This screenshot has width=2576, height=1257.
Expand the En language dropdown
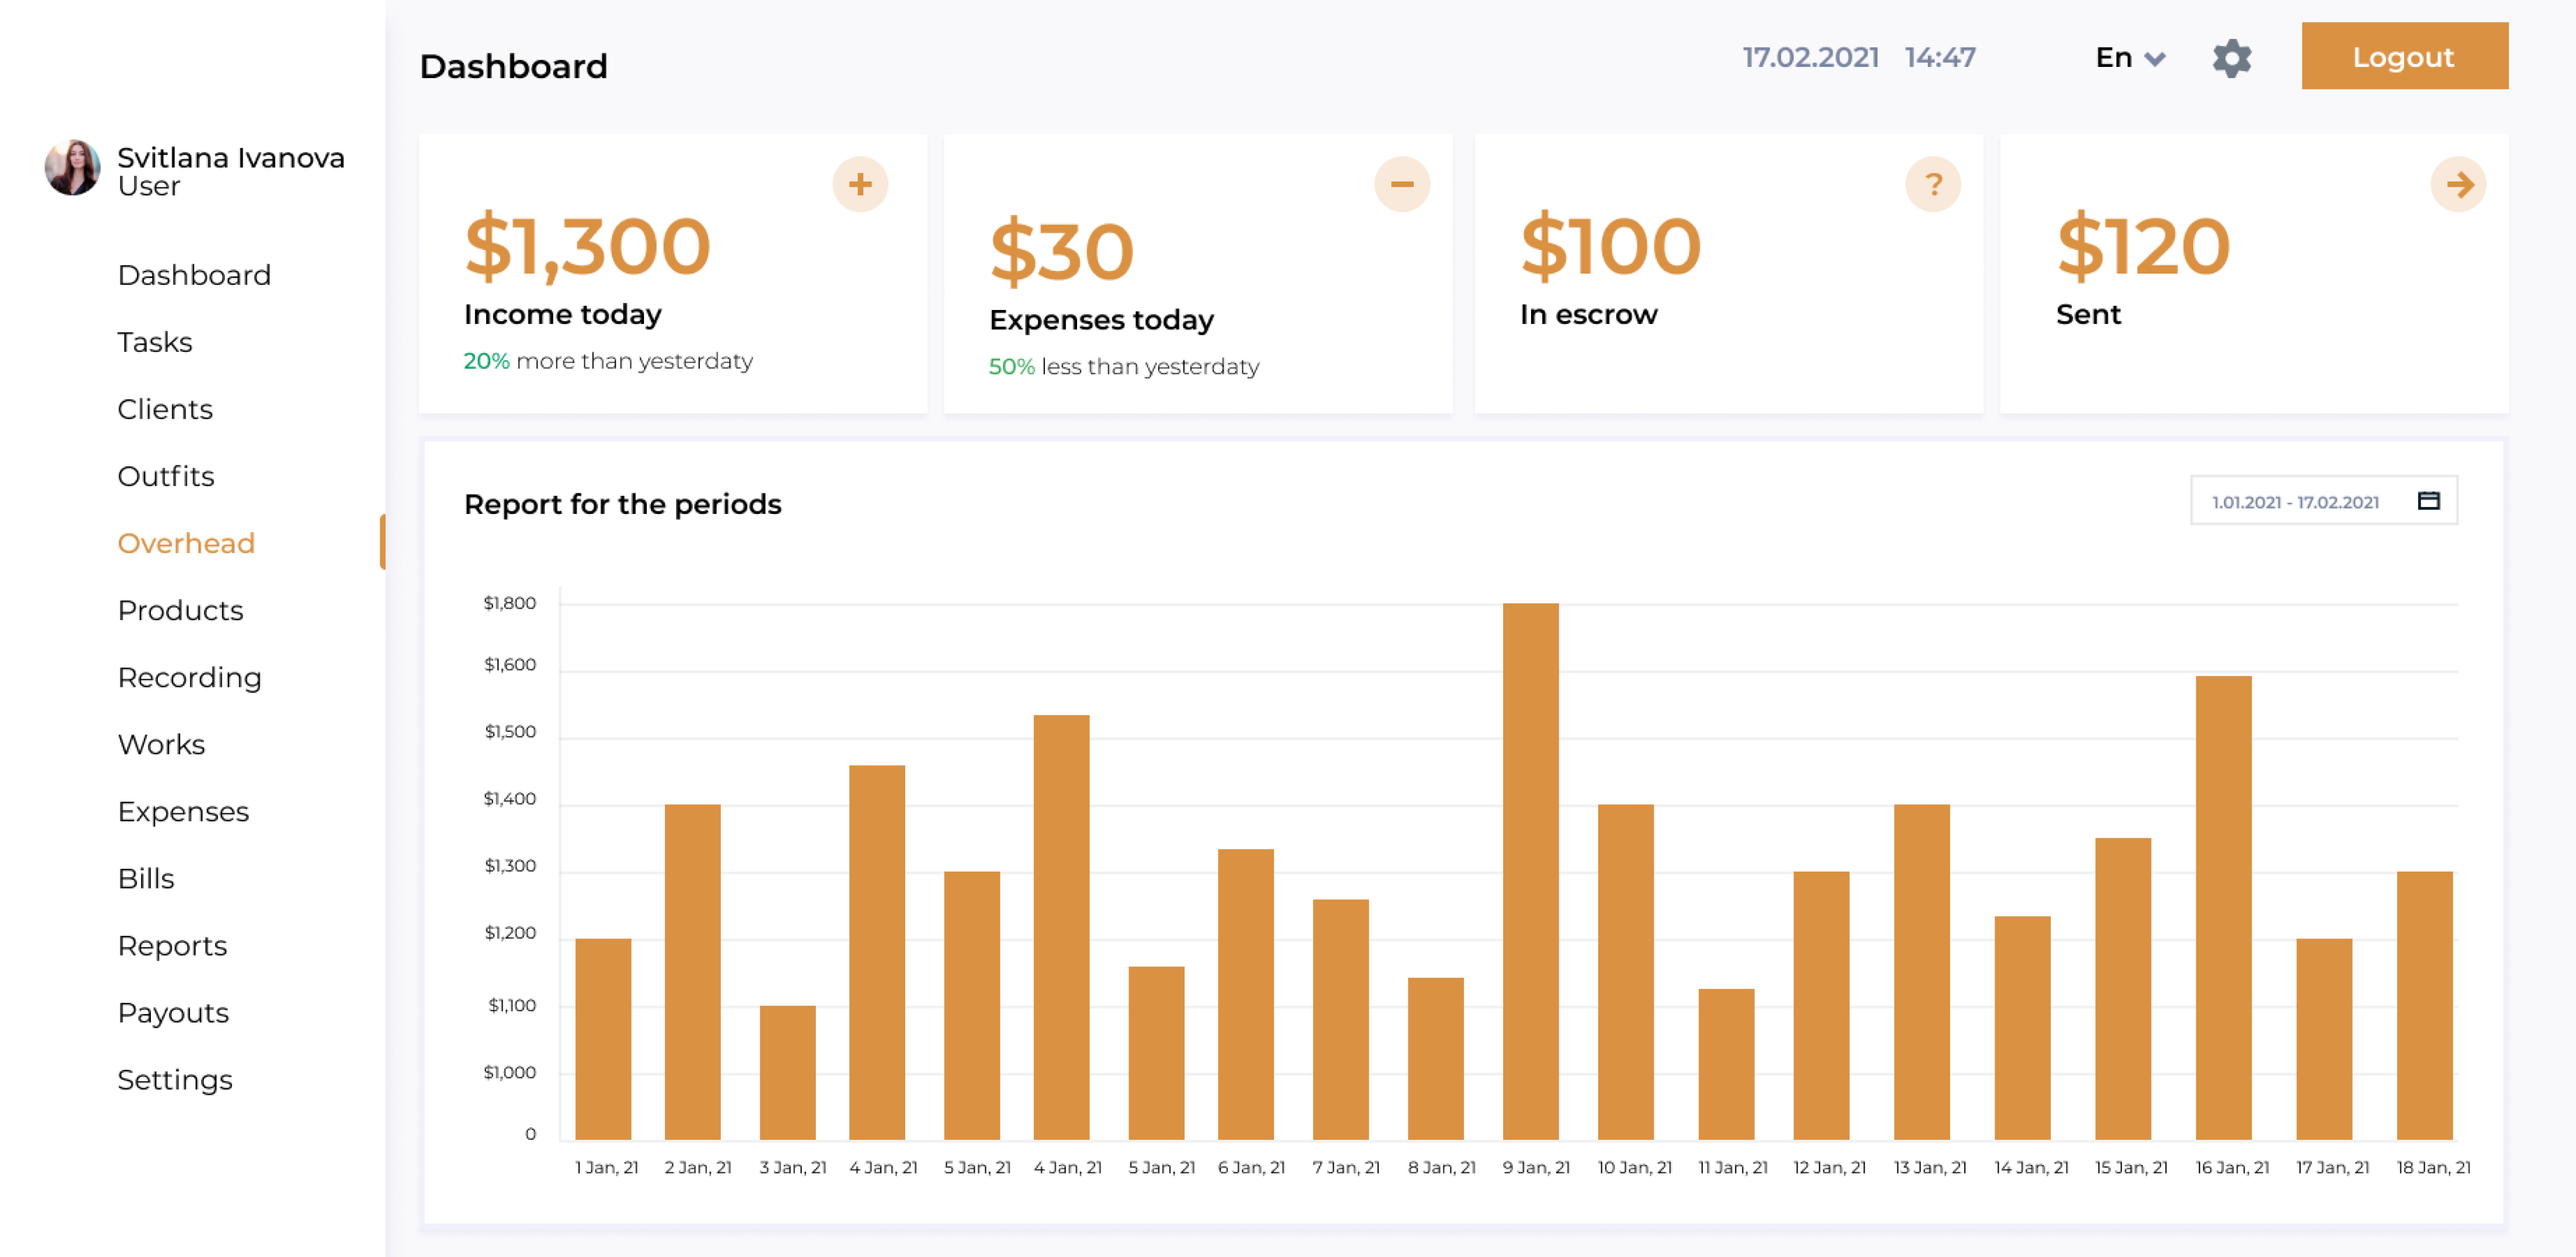click(2130, 58)
